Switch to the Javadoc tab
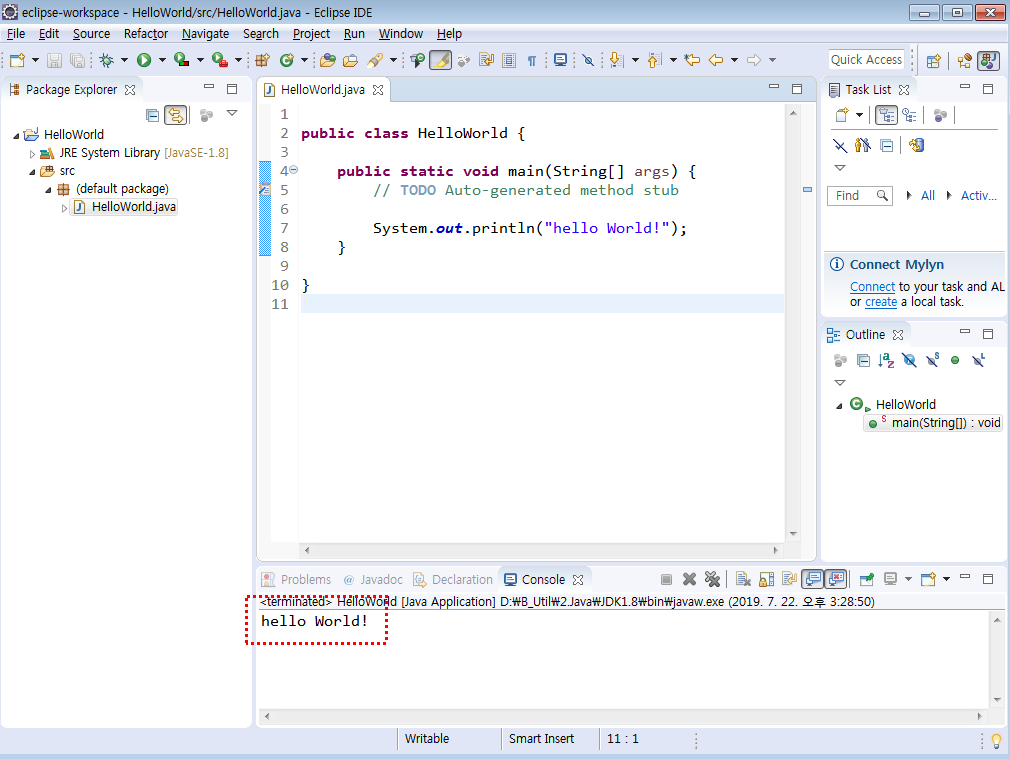Viewport: 1010px width, 759px height. (x=374, y=579)
